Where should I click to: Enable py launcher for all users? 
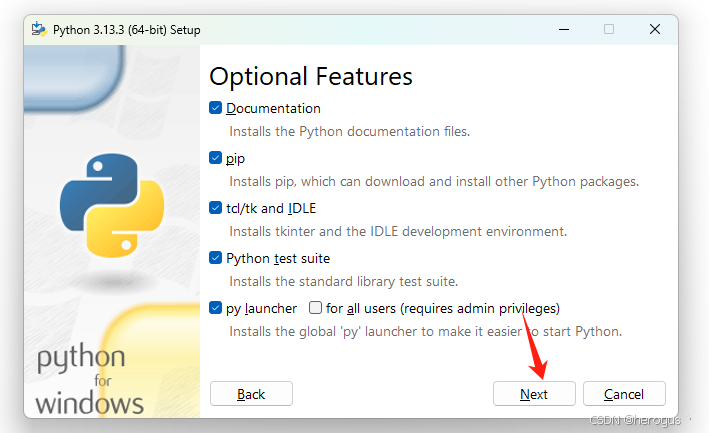click(315, 308)
